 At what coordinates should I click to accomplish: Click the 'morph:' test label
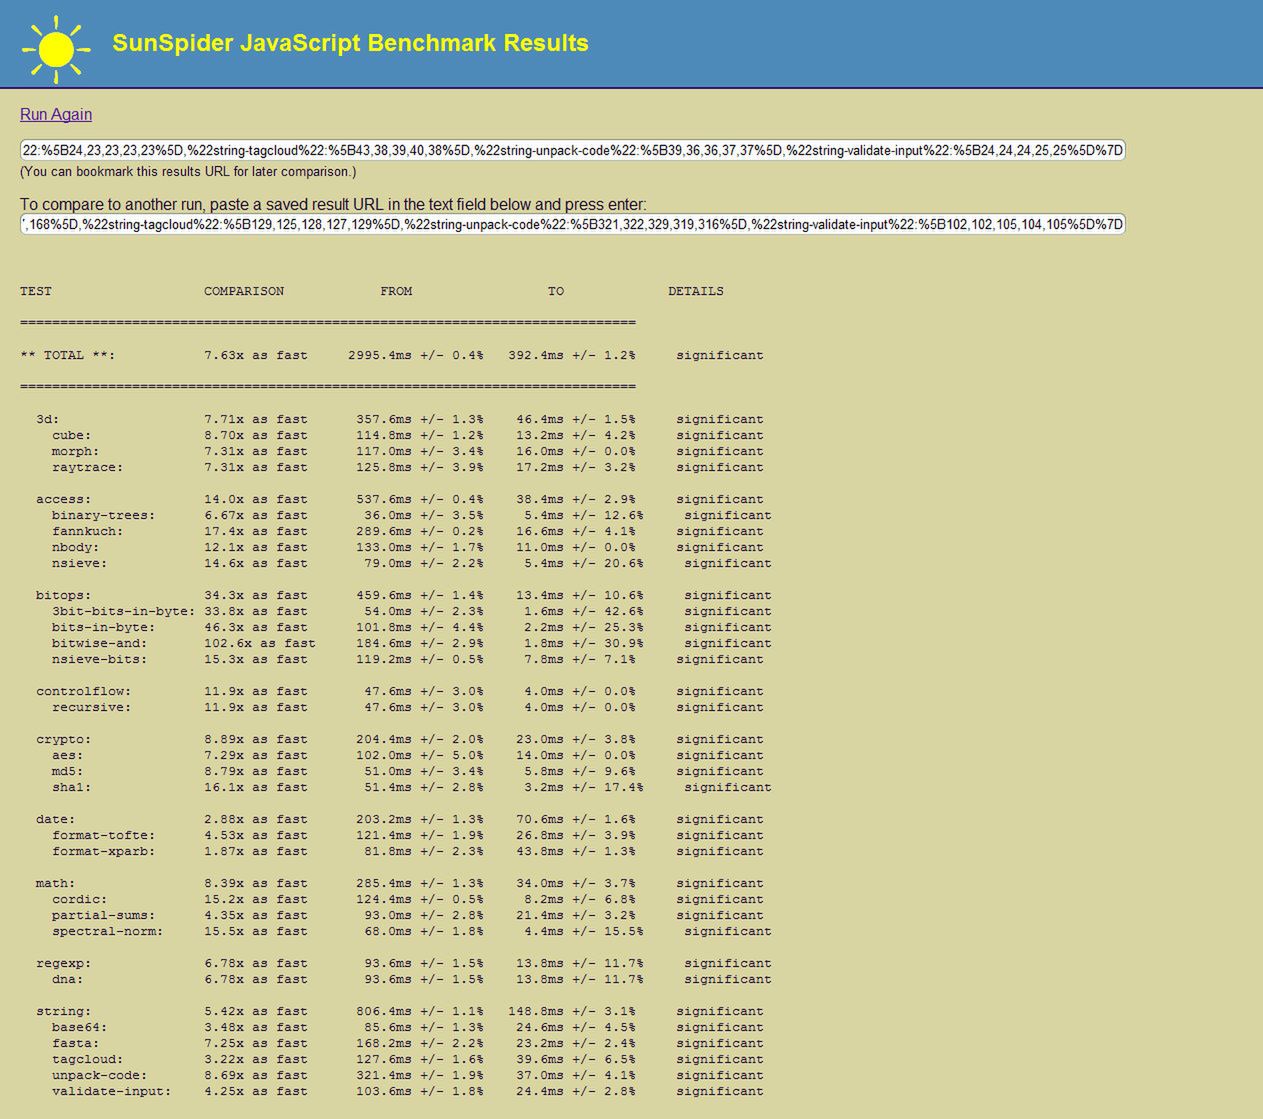pos(76,452)
